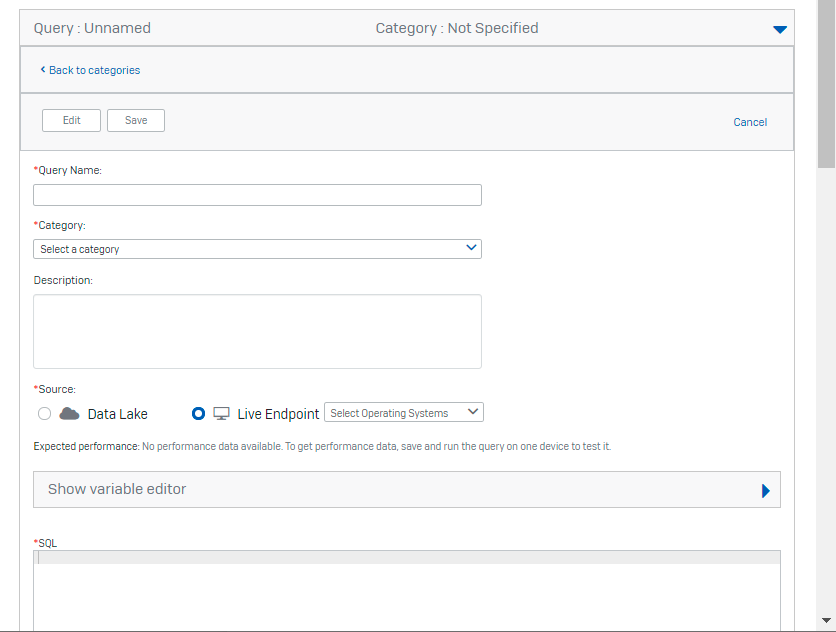Image resolution: width=836 pixels, height=632 pixels.
Task: Click inside the Description text area
Action: (257, 330)
